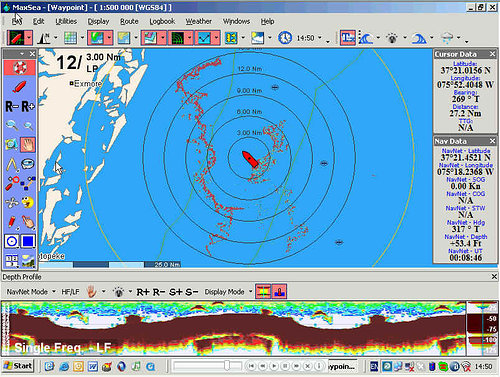This screenshot has width=500, height=377.
Task: Click the R+ range increase icon in left palette
Action: coord(28,106)
